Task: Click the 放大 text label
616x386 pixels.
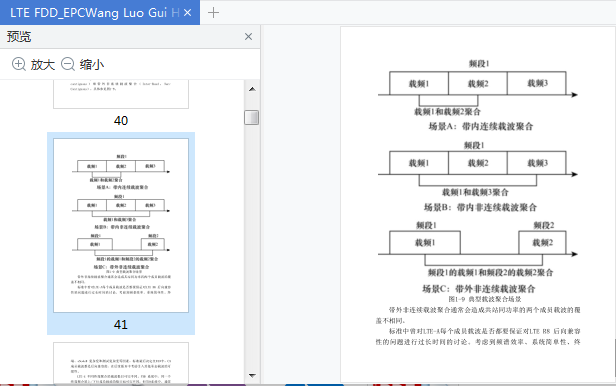Action: (43, 64)
